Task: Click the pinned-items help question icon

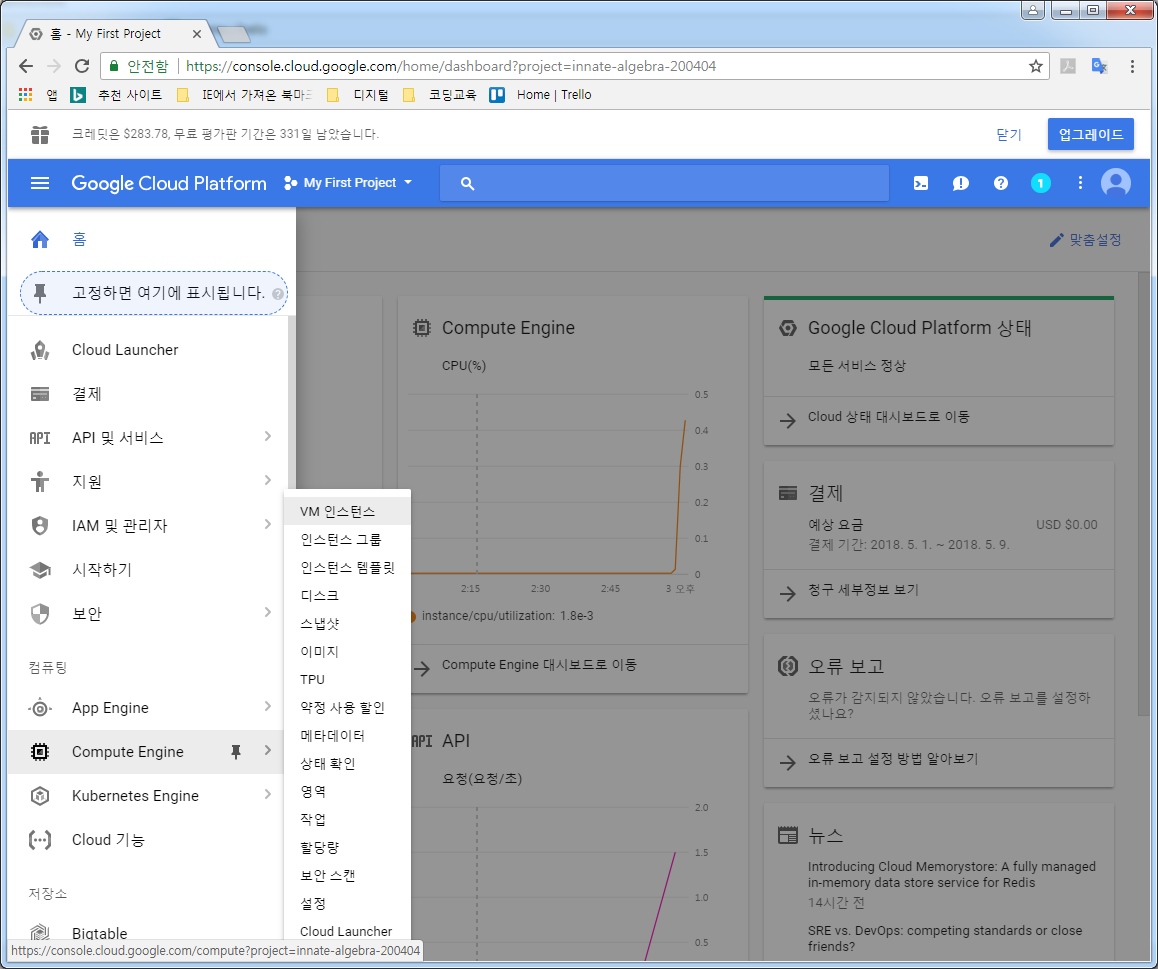Action: 278,294
